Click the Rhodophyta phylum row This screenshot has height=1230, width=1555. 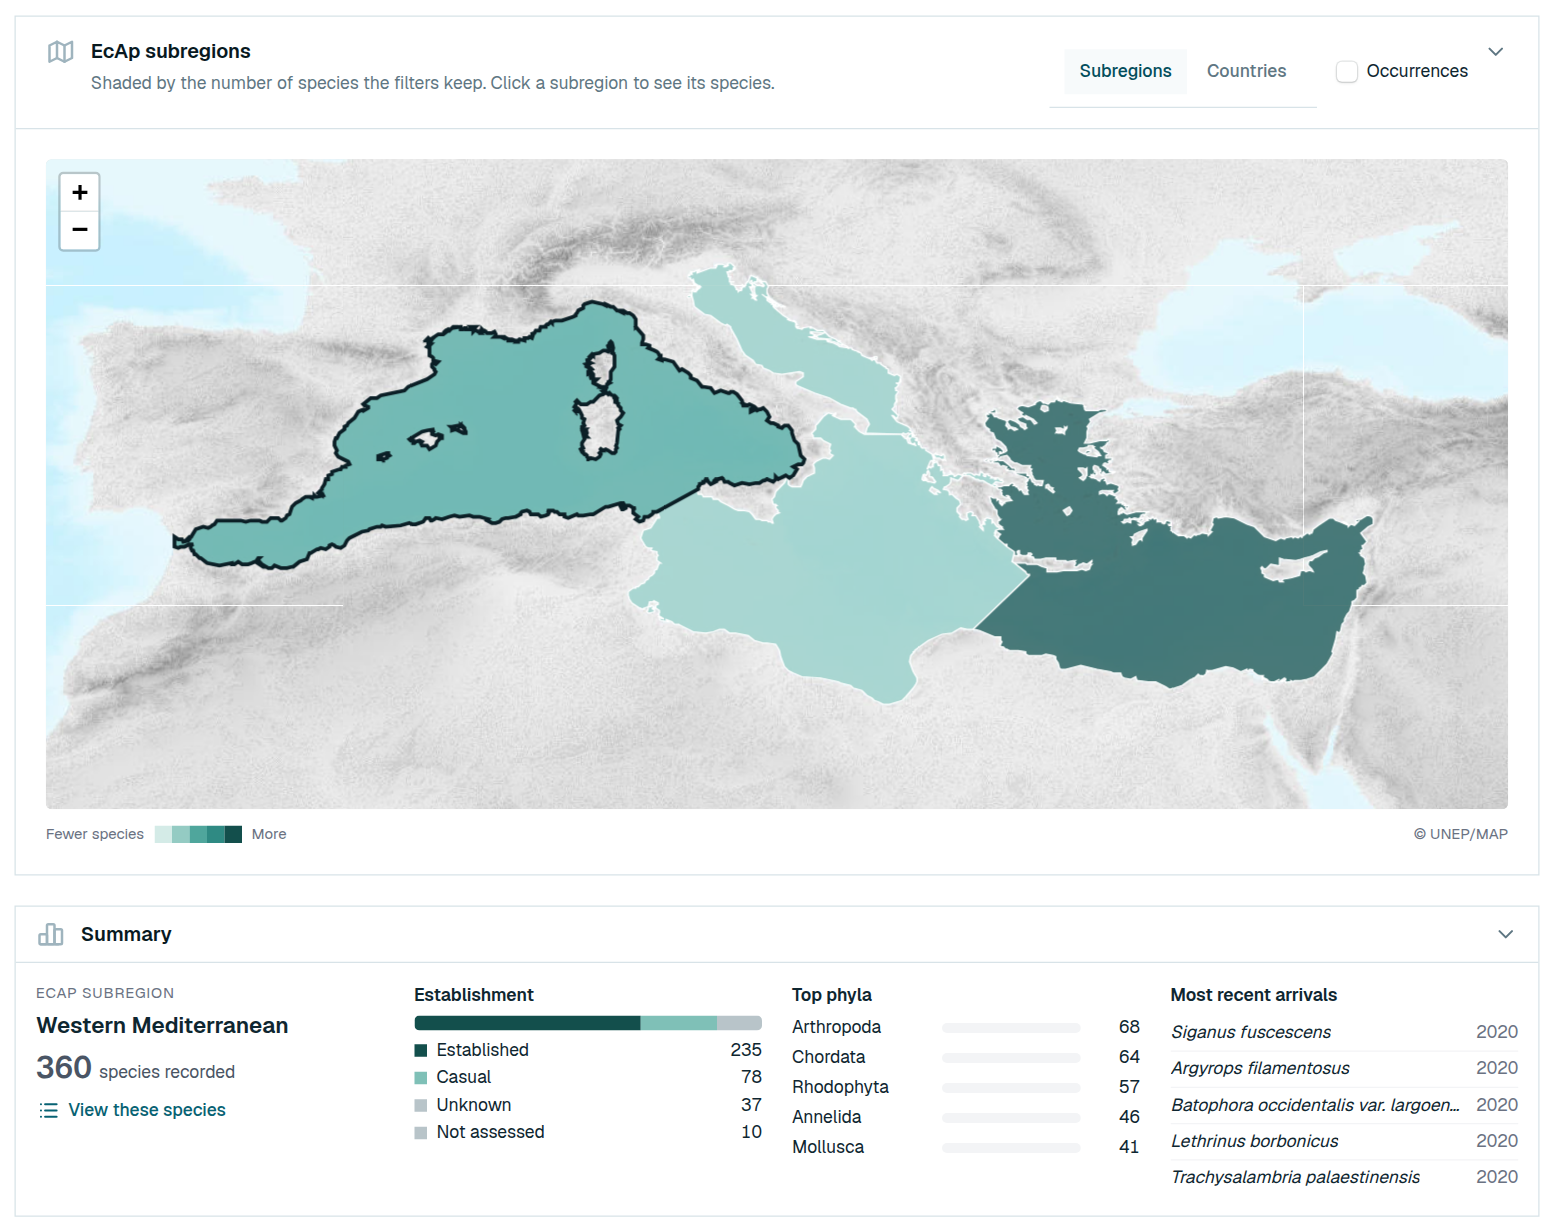click(x=966, y=1087)
